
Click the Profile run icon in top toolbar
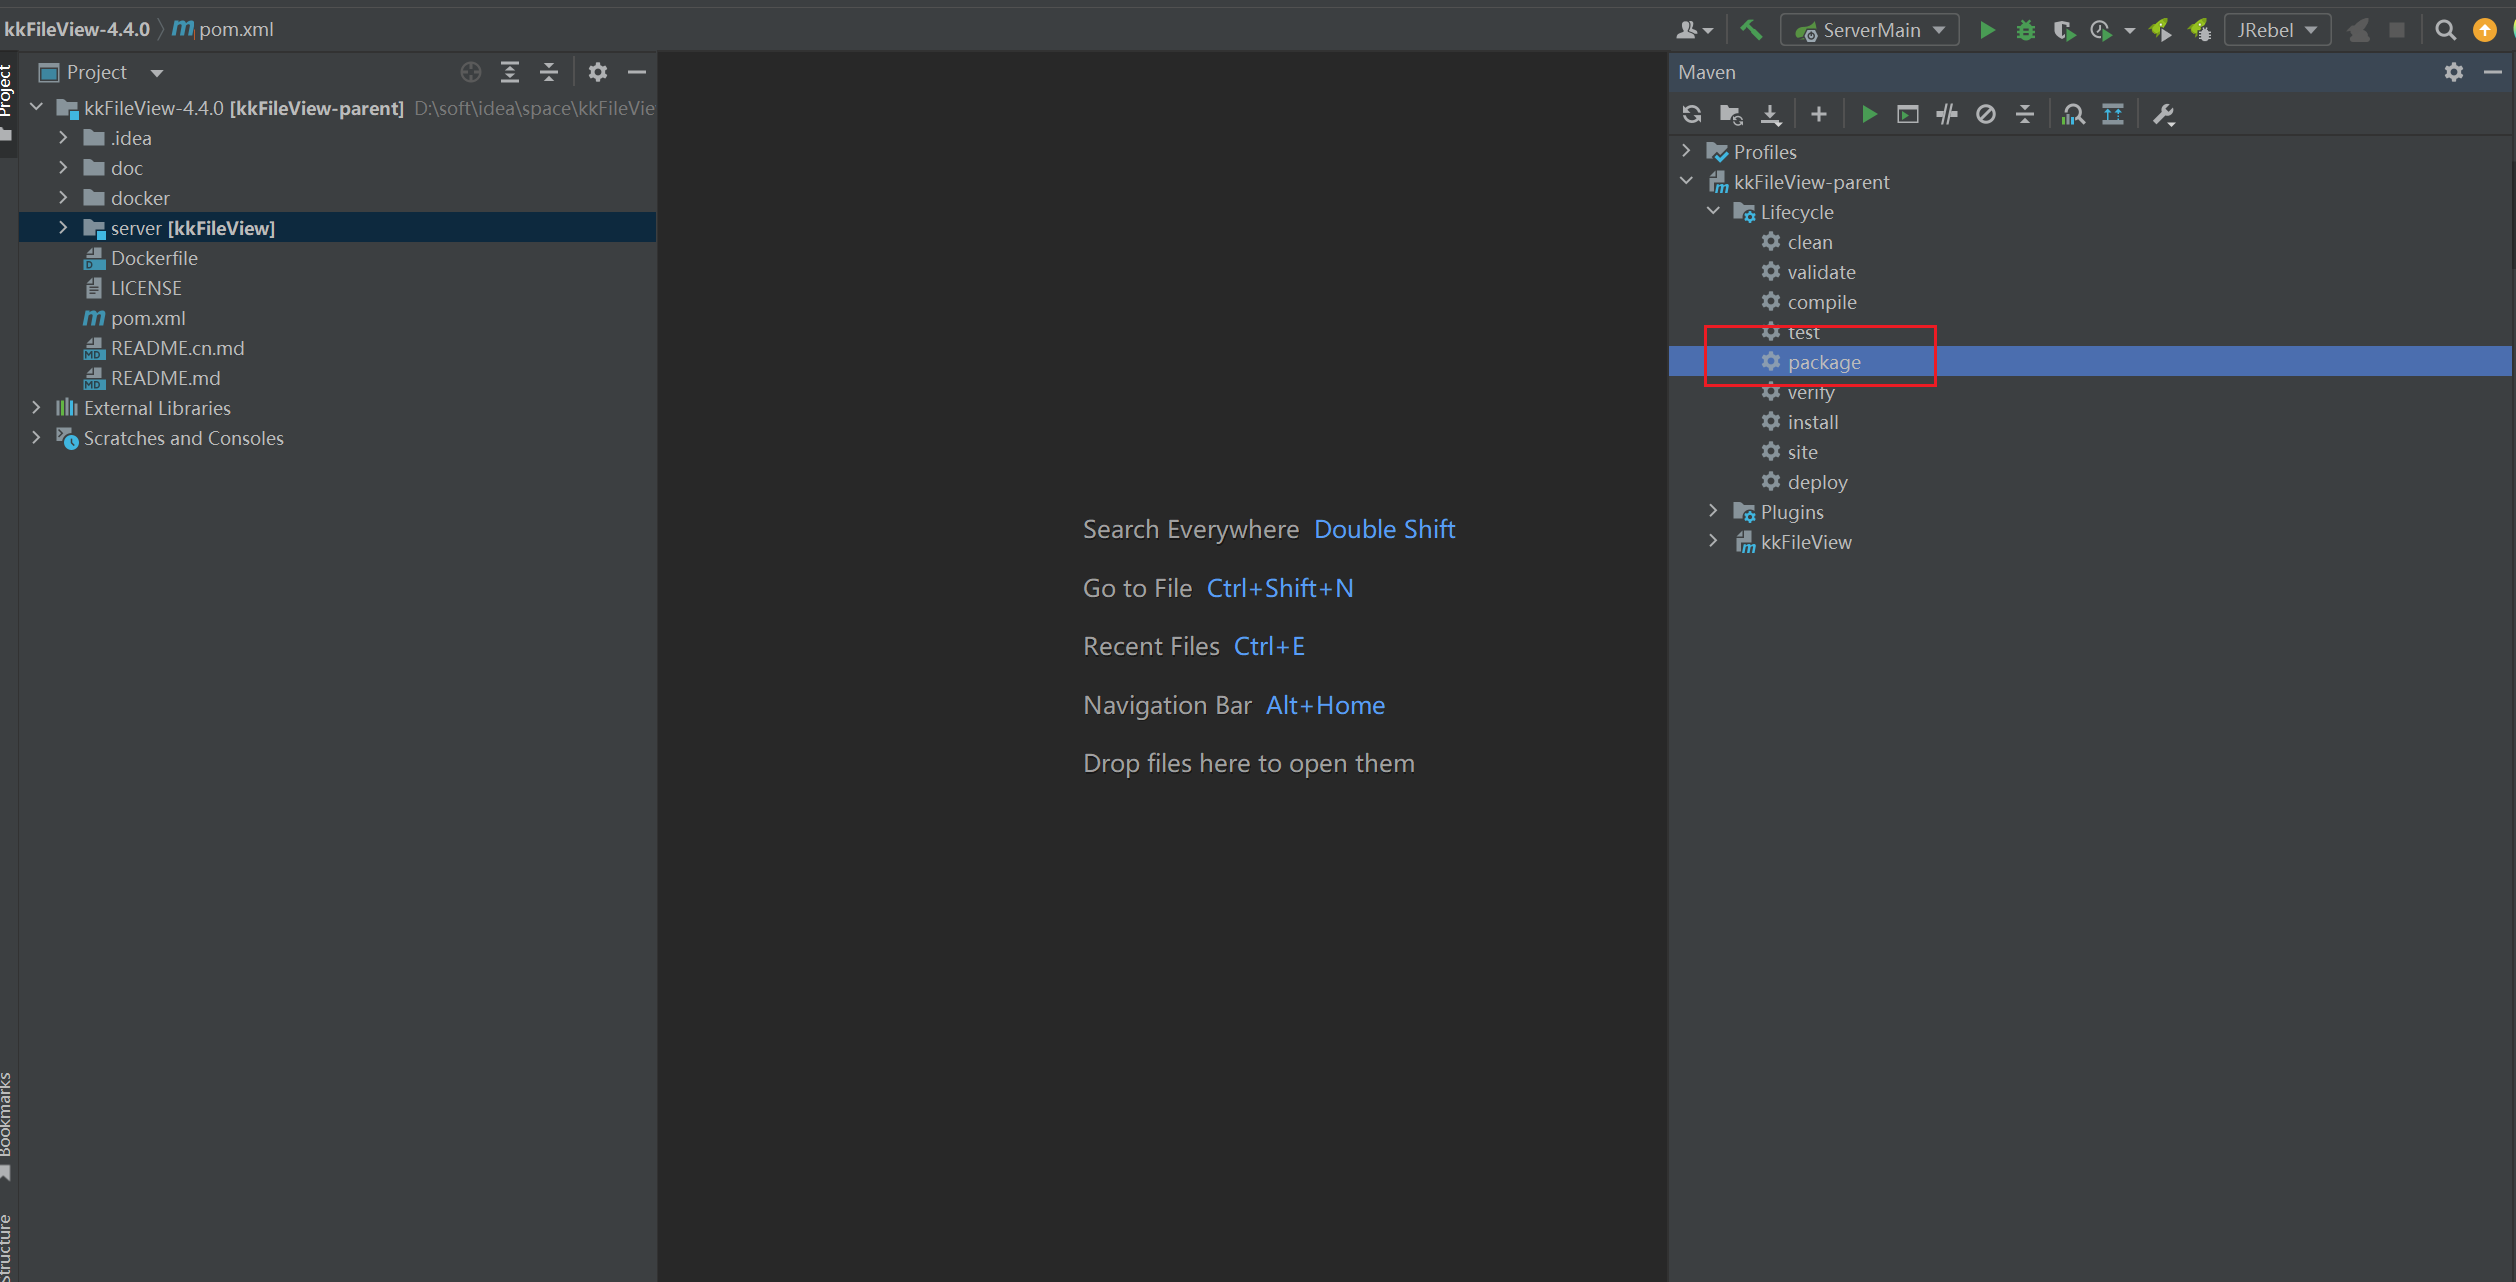click(x=2101, y=30)
